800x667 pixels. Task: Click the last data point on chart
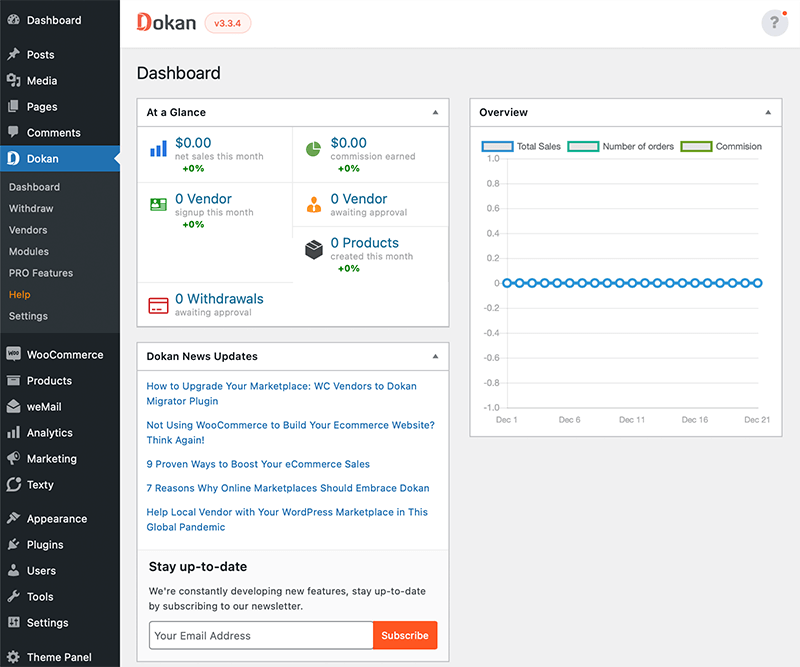758,283
